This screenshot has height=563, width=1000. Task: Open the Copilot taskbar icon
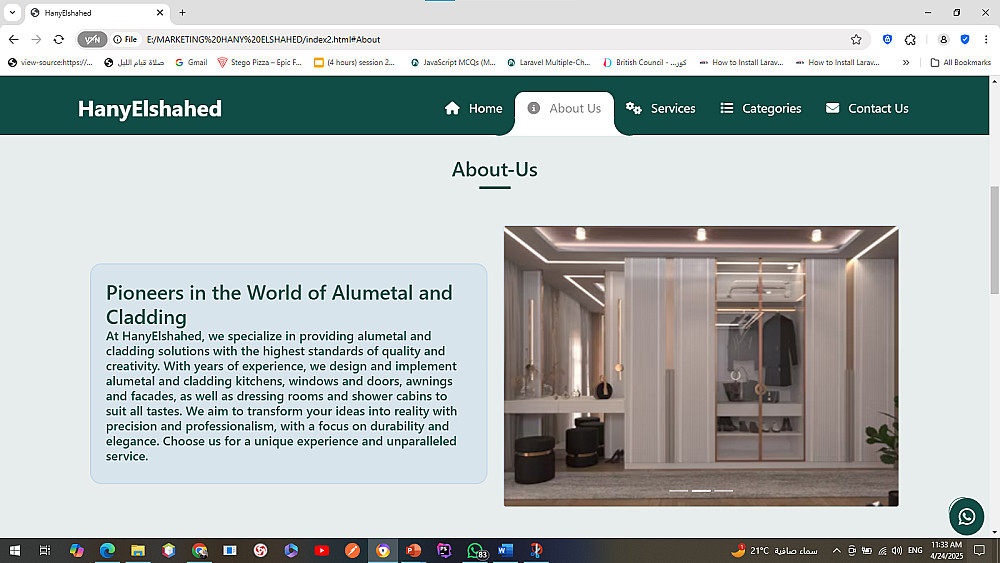click(77, 550)
